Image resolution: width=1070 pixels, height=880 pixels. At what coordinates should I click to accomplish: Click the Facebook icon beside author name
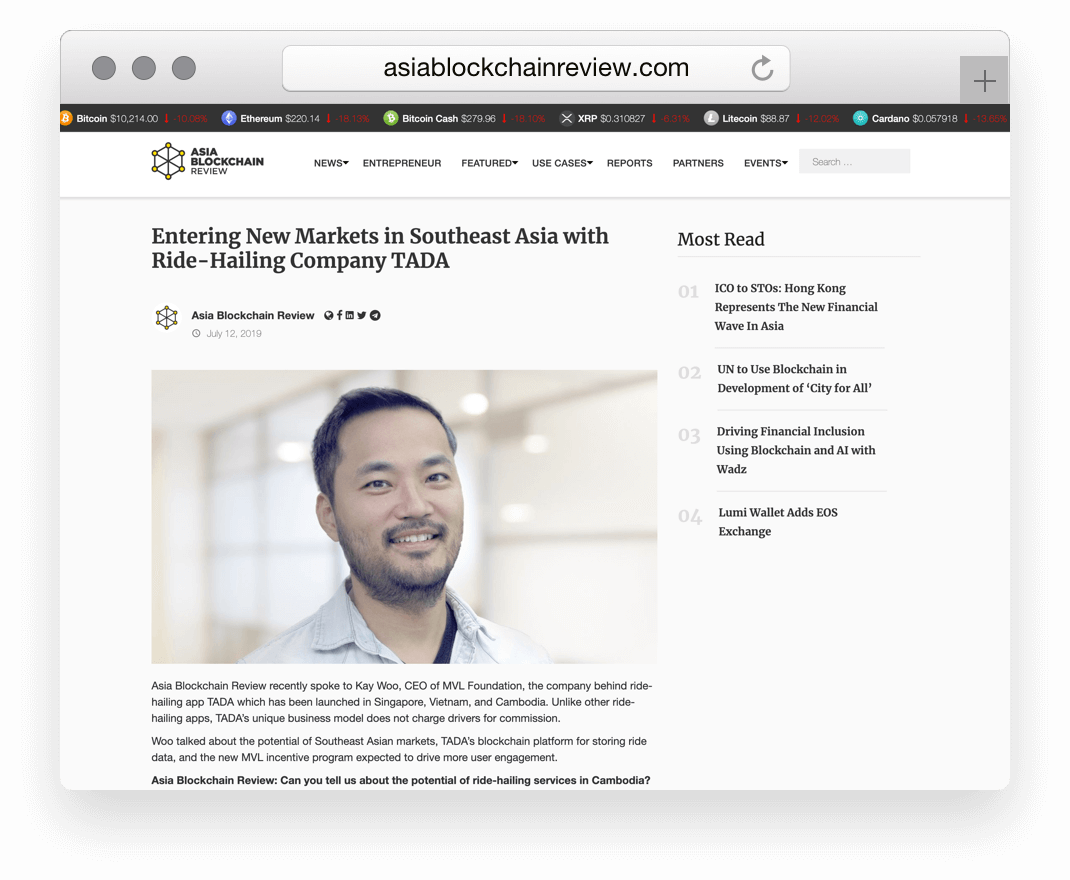coord(339,316)
